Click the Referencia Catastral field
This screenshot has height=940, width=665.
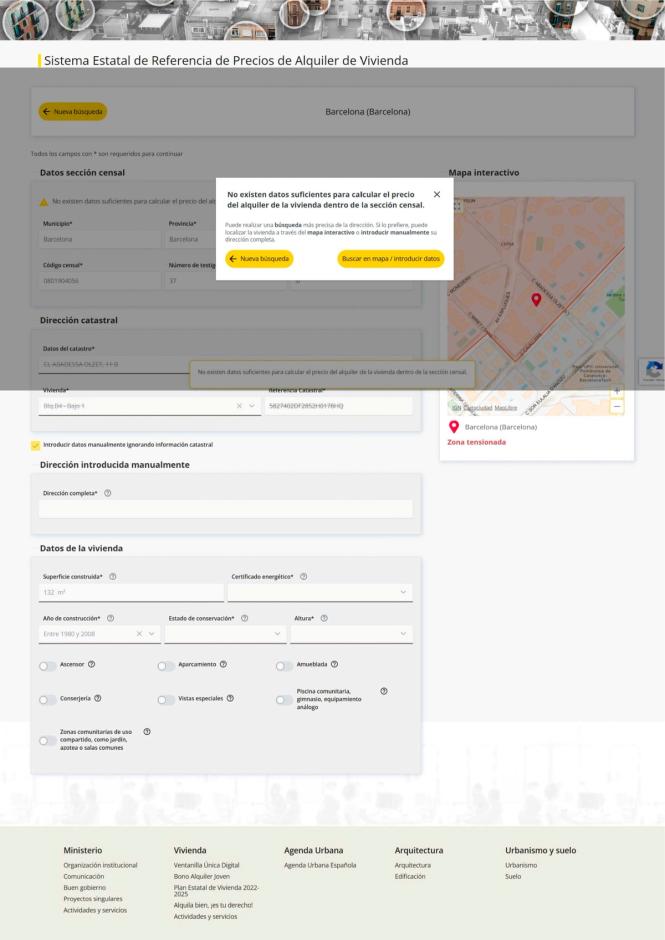339,406
